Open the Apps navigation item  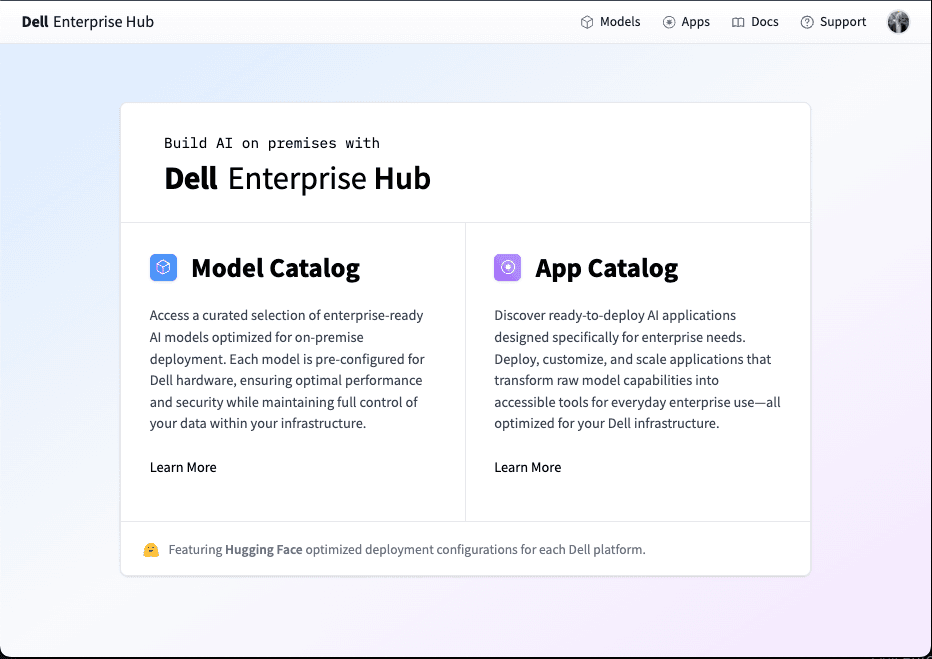686,22
